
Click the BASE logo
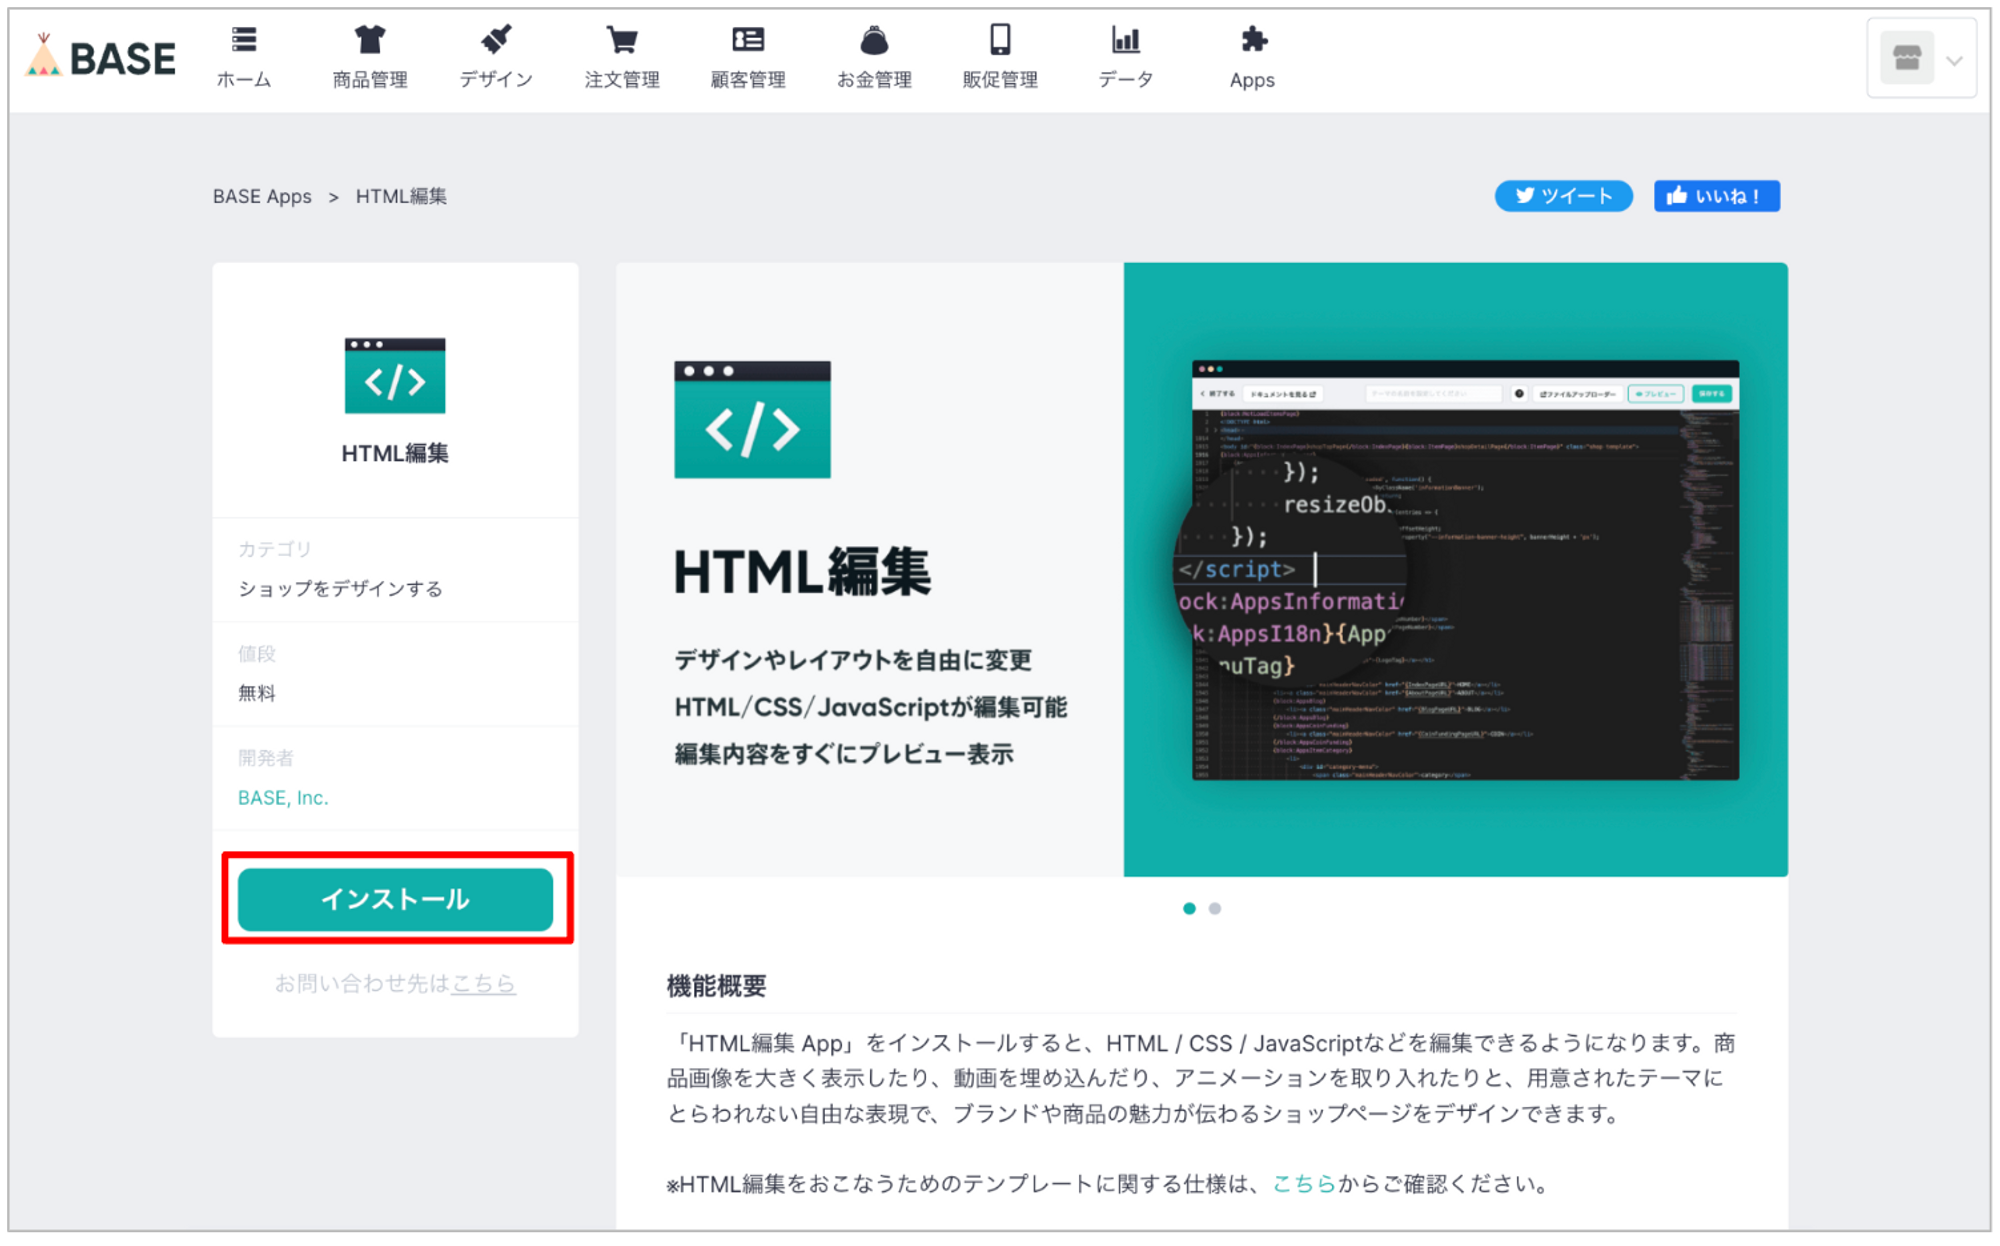point(100,57)
